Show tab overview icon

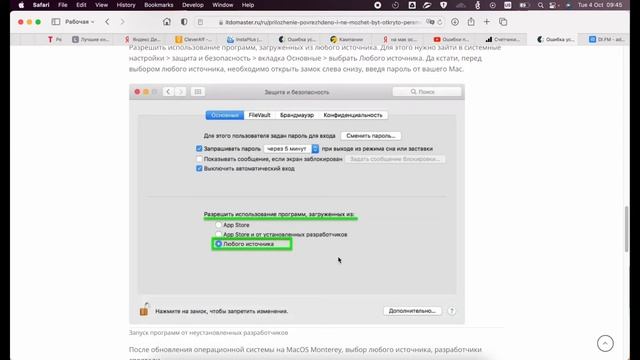point(503,22)
